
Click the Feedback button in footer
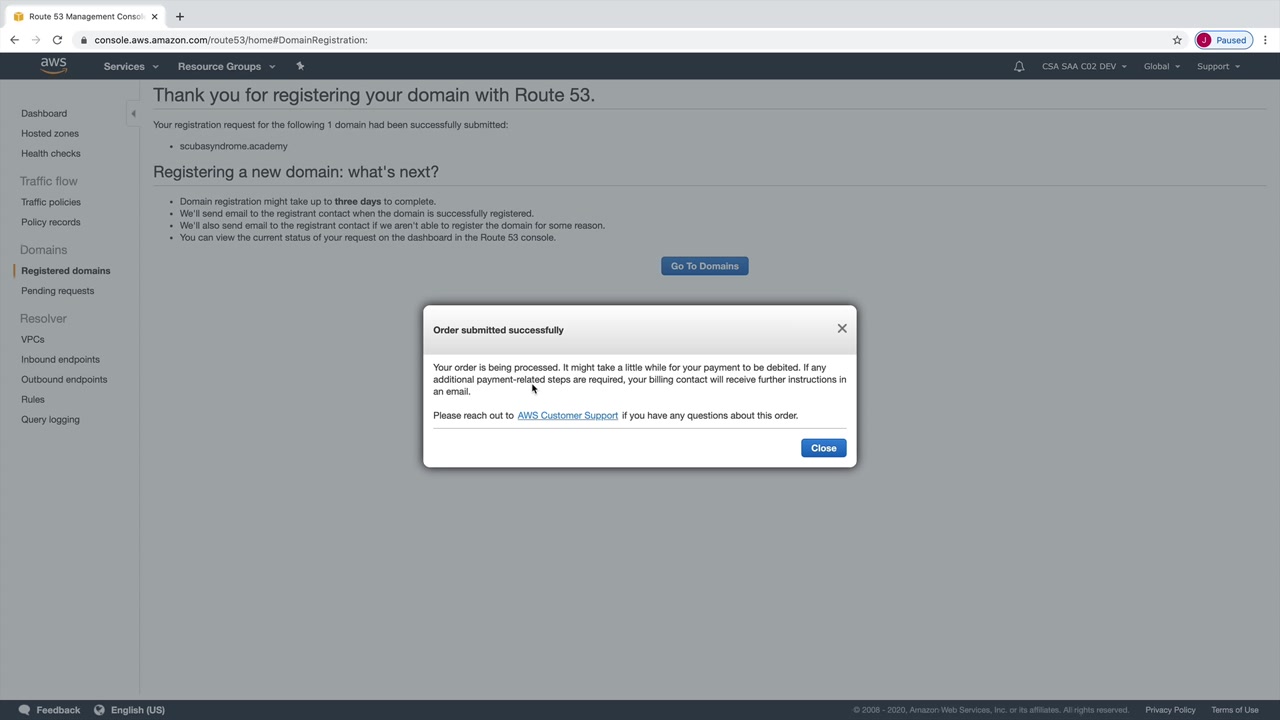[50, 710]
